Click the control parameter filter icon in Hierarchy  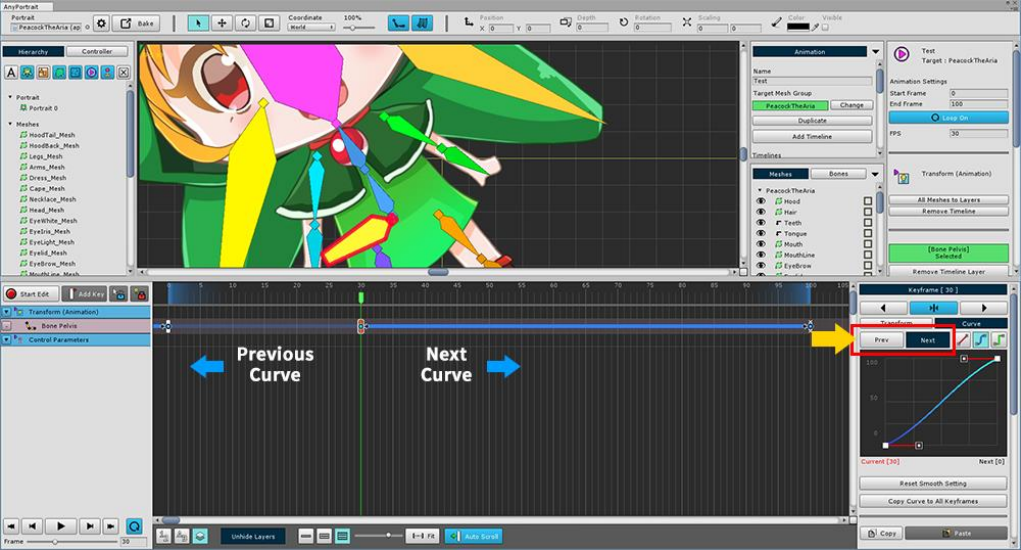[107, 72]
